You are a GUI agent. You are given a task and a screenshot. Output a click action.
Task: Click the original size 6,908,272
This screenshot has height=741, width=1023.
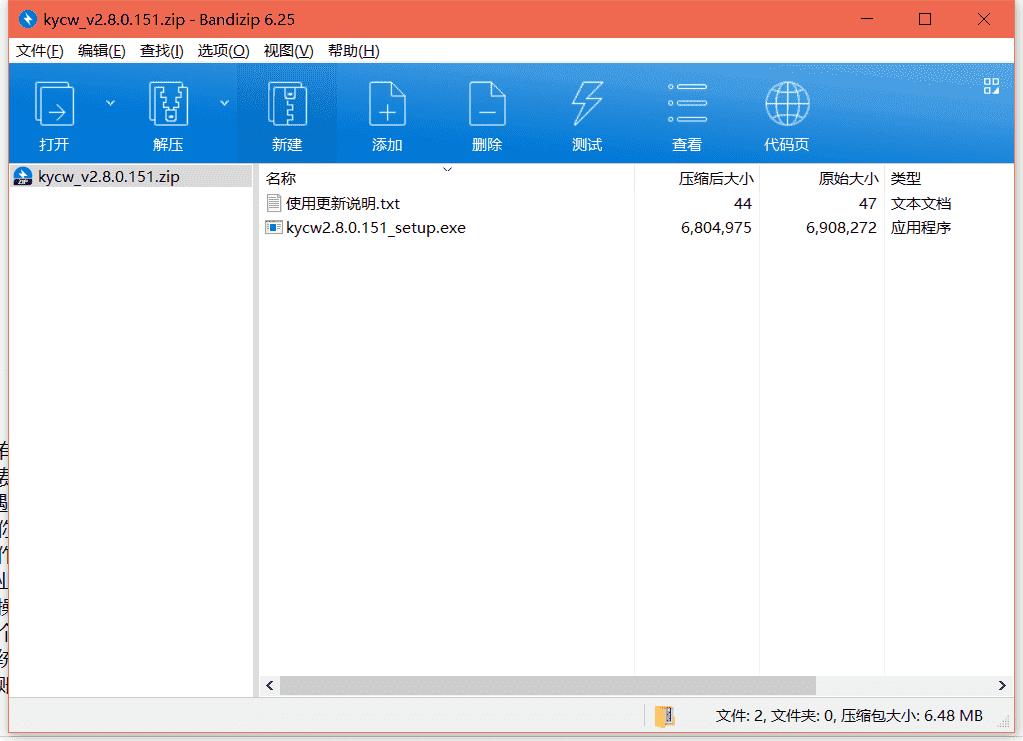tap(841, 228)
